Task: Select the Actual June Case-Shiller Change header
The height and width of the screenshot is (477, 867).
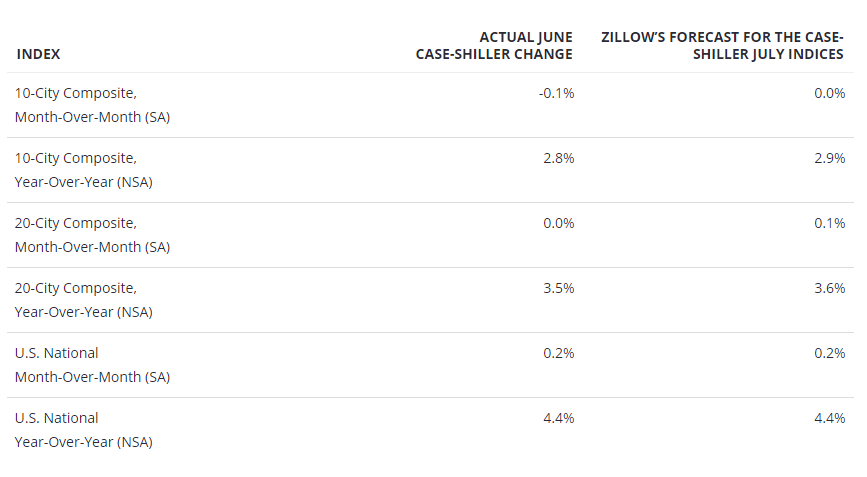Action: [x=494, y=46]
